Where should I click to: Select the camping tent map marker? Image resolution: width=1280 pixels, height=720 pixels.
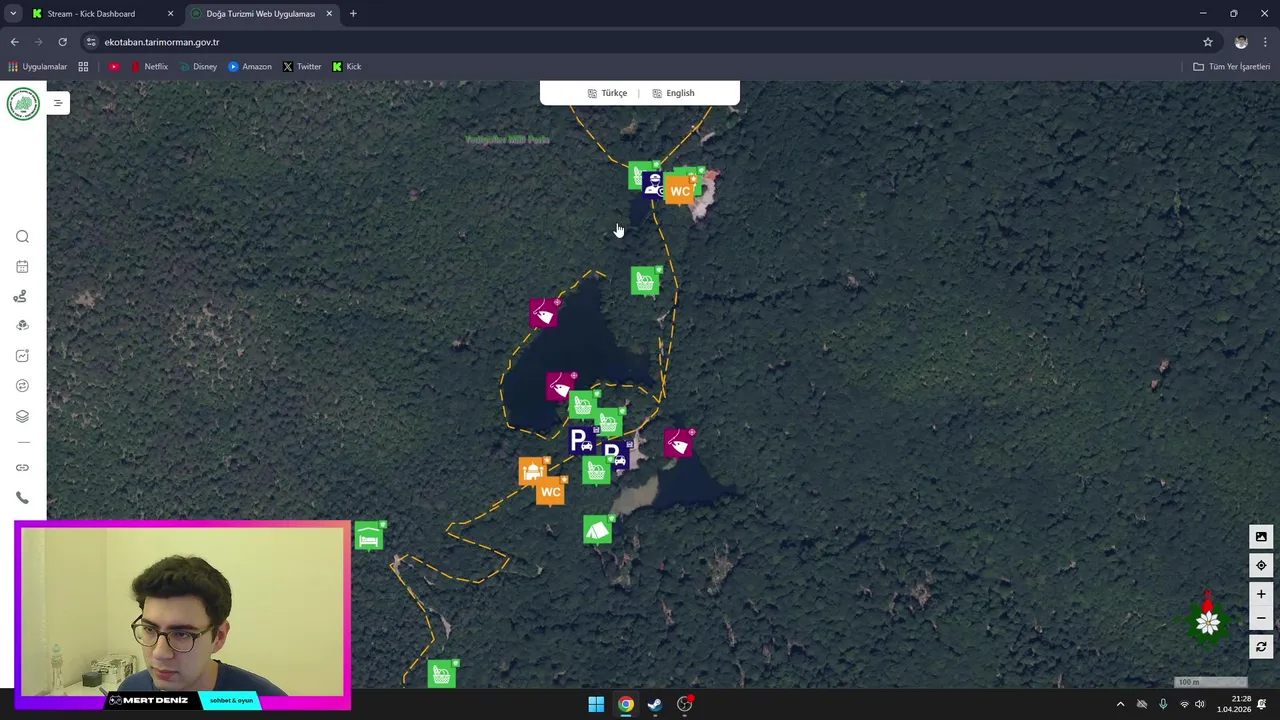click(597, 529)
